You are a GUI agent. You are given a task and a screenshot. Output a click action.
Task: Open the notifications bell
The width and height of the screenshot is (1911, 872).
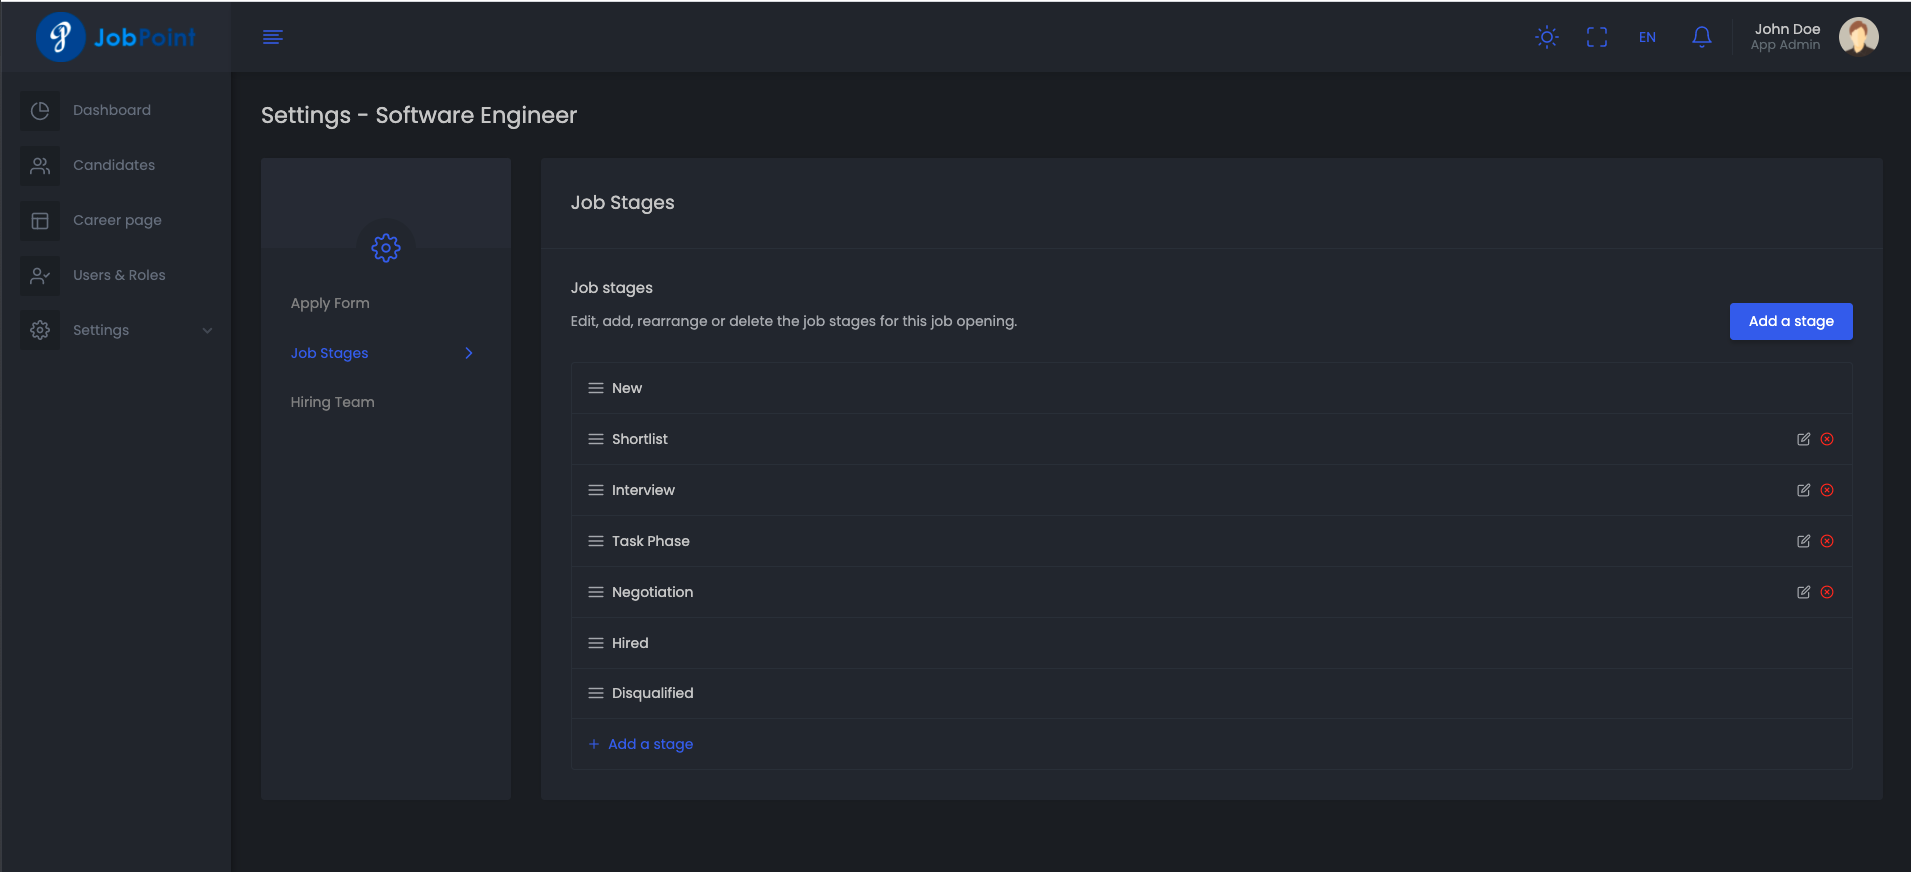[x=1701, y=37]
